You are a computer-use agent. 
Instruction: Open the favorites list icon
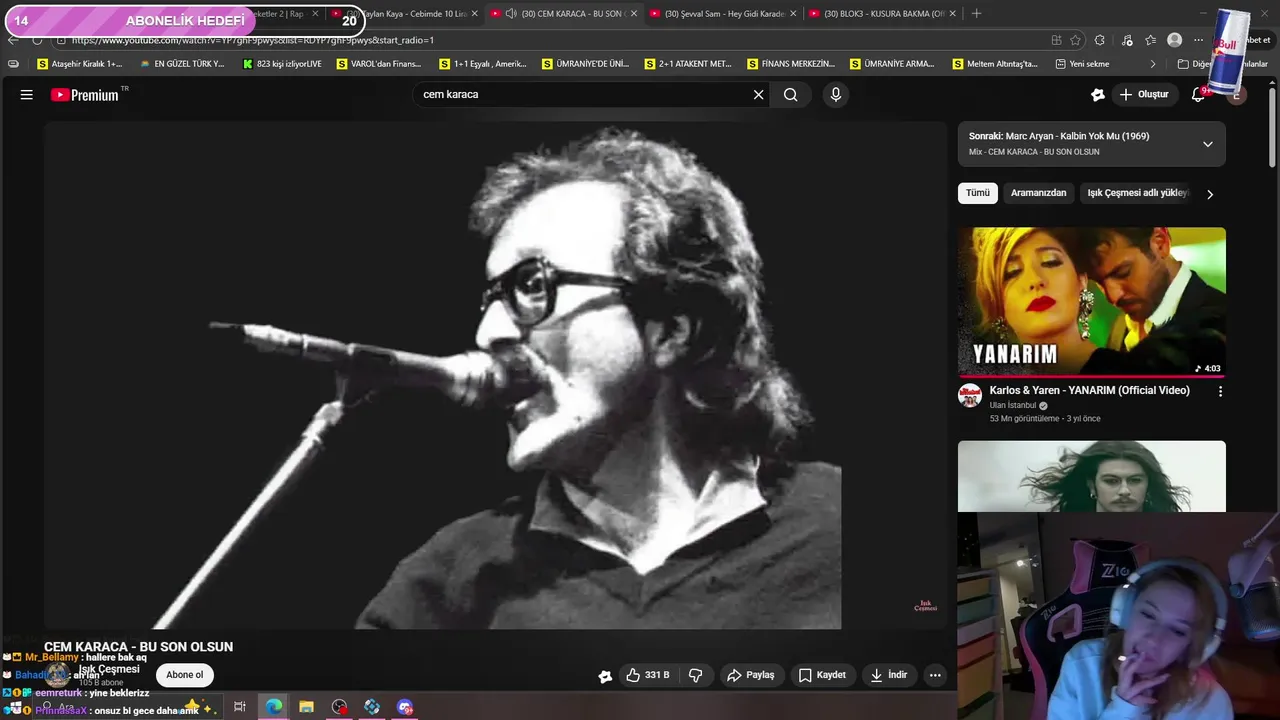pyautogui.click(x=1151, y=40)
